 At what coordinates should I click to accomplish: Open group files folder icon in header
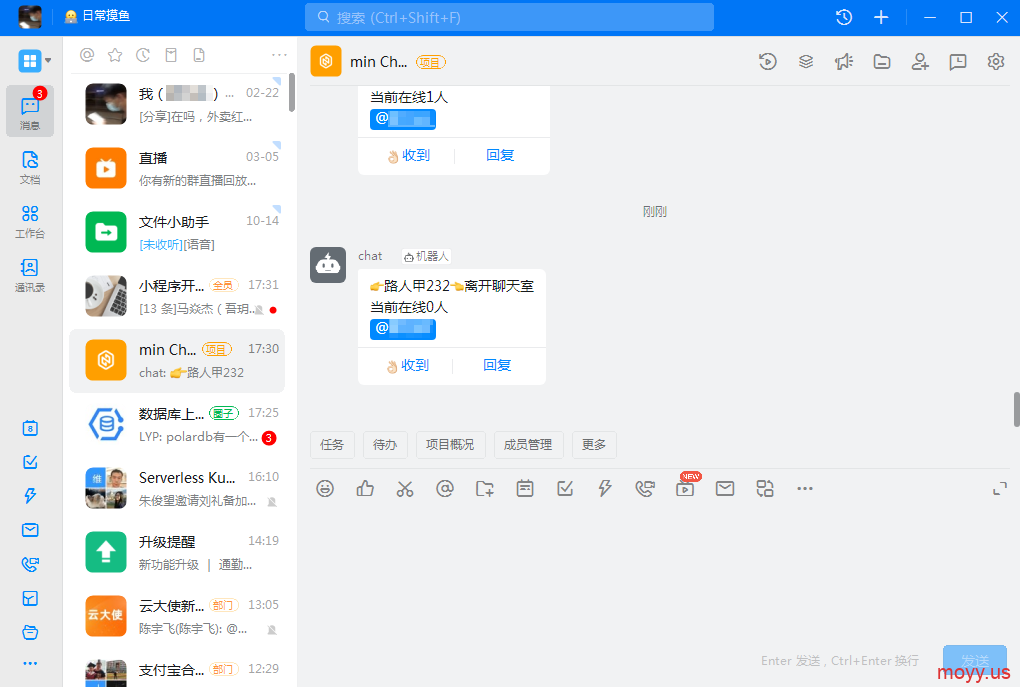[x=882, y=62]
